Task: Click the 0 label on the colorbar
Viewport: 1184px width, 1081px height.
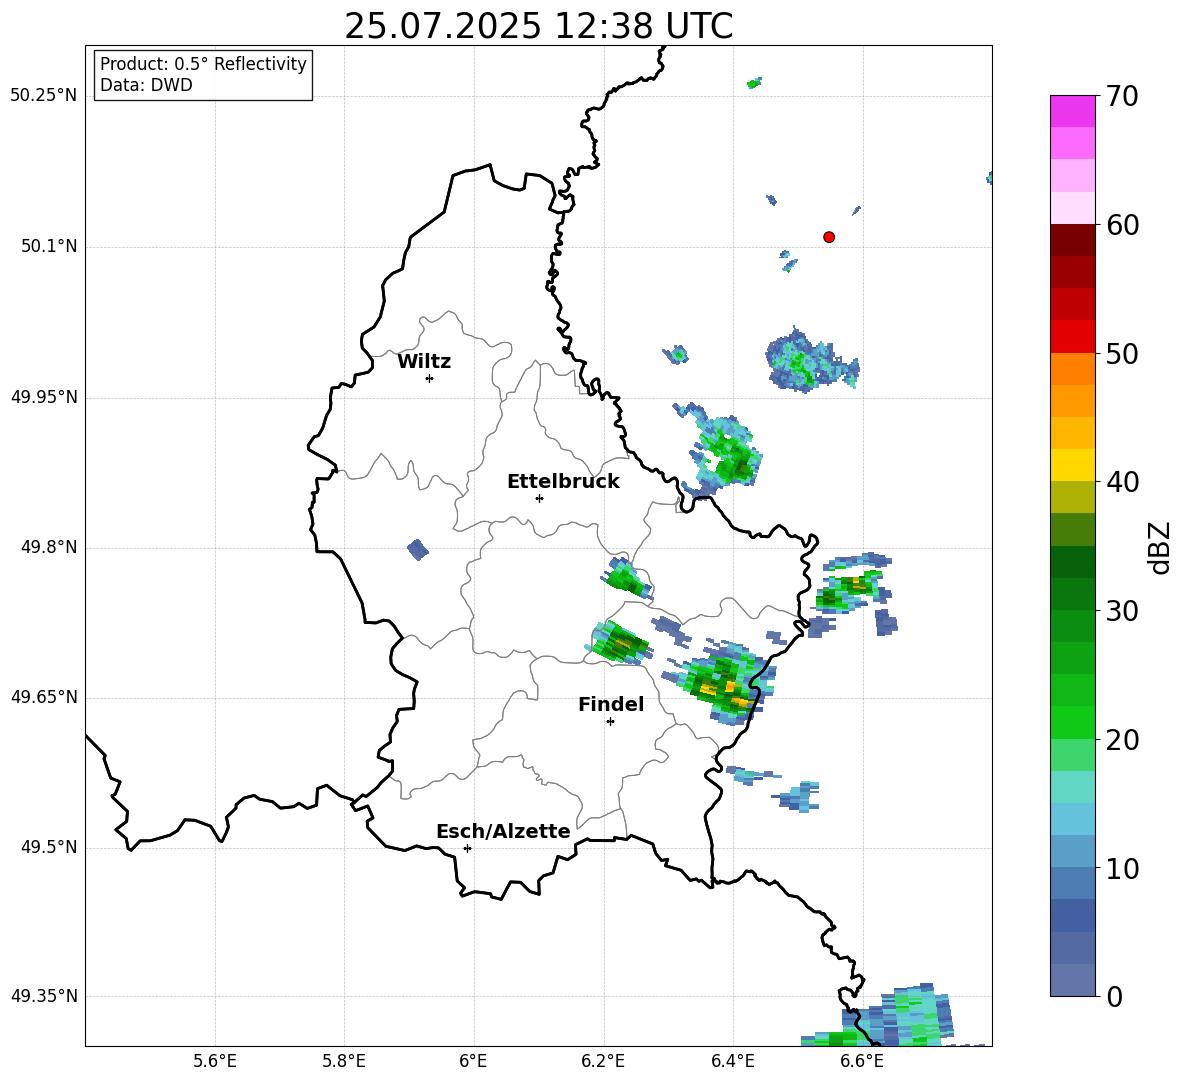Action: (x=1114, y=997)
